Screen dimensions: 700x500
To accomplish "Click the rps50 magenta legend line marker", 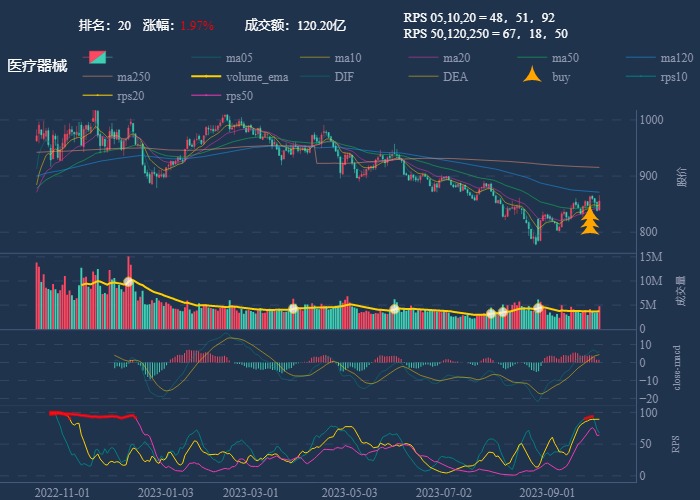I will [x=206, y=96].
